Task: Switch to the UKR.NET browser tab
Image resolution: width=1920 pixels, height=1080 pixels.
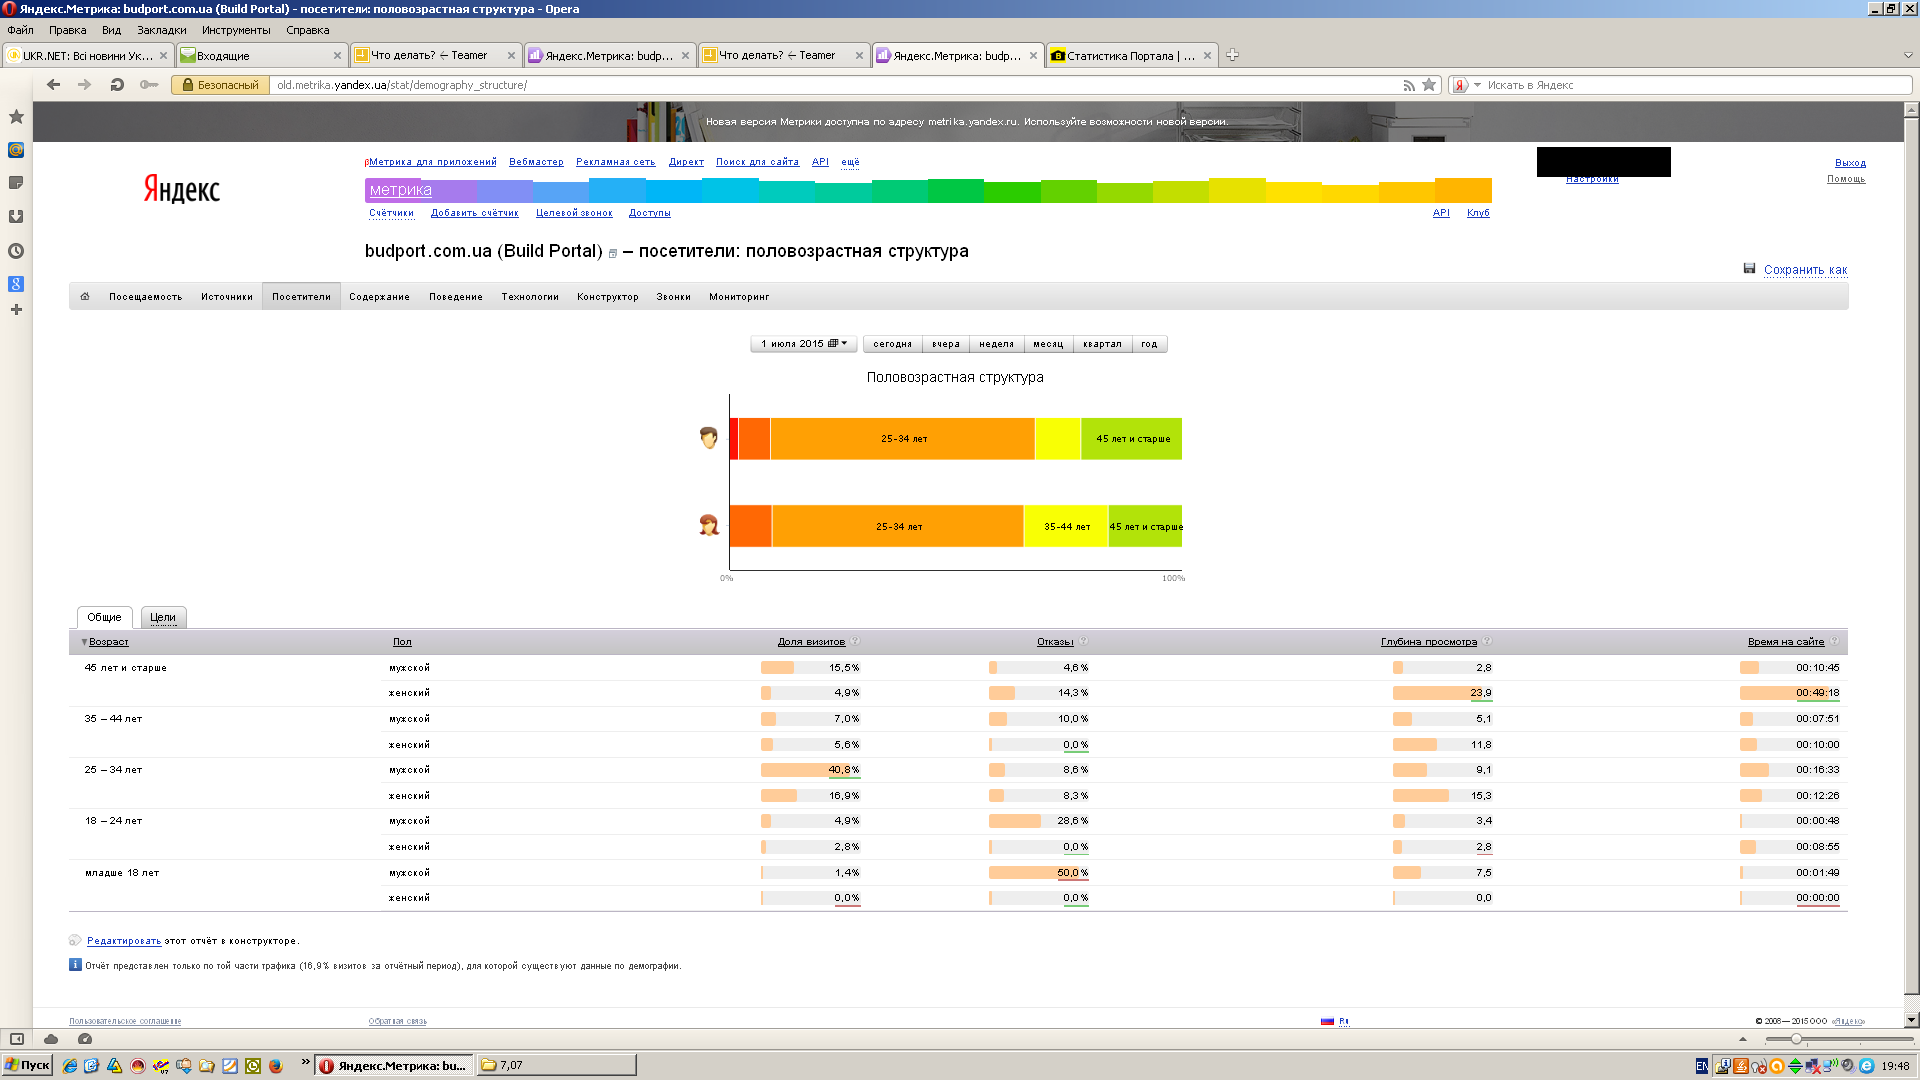Action: pyautogui.click(x=89, y=56)
